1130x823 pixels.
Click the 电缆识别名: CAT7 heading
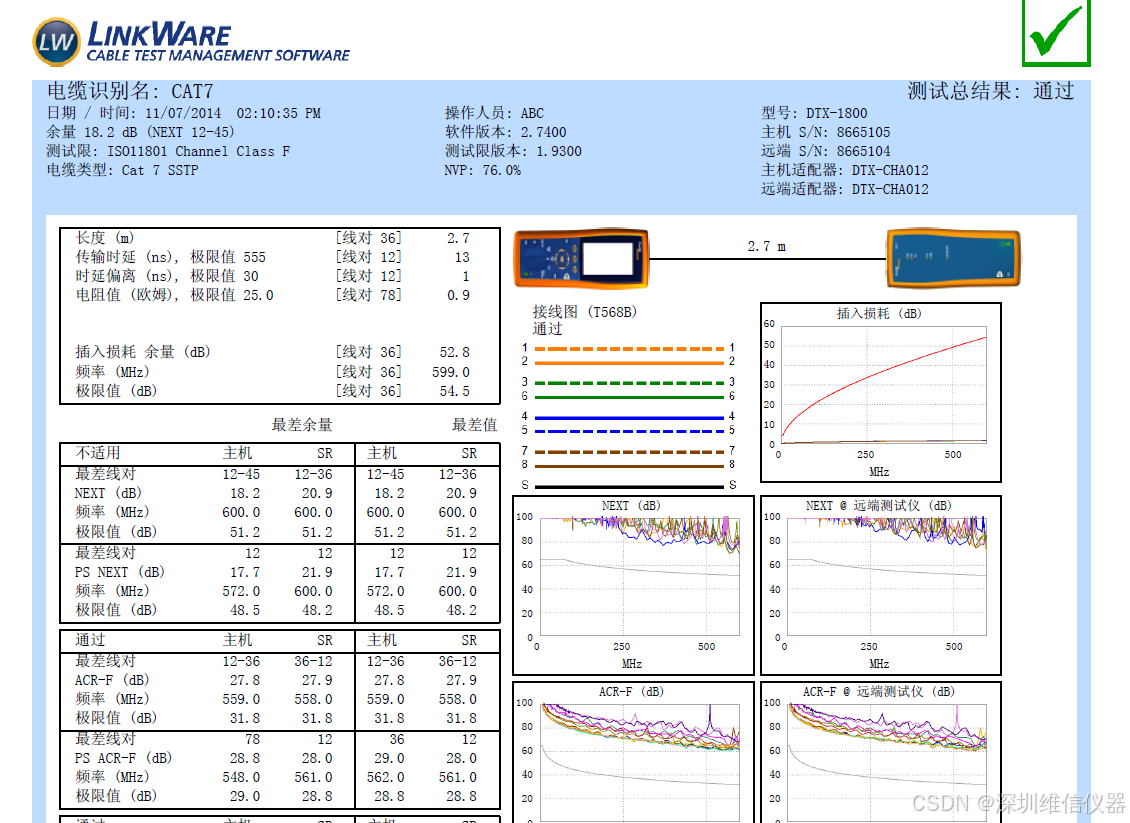click(130, 92)
